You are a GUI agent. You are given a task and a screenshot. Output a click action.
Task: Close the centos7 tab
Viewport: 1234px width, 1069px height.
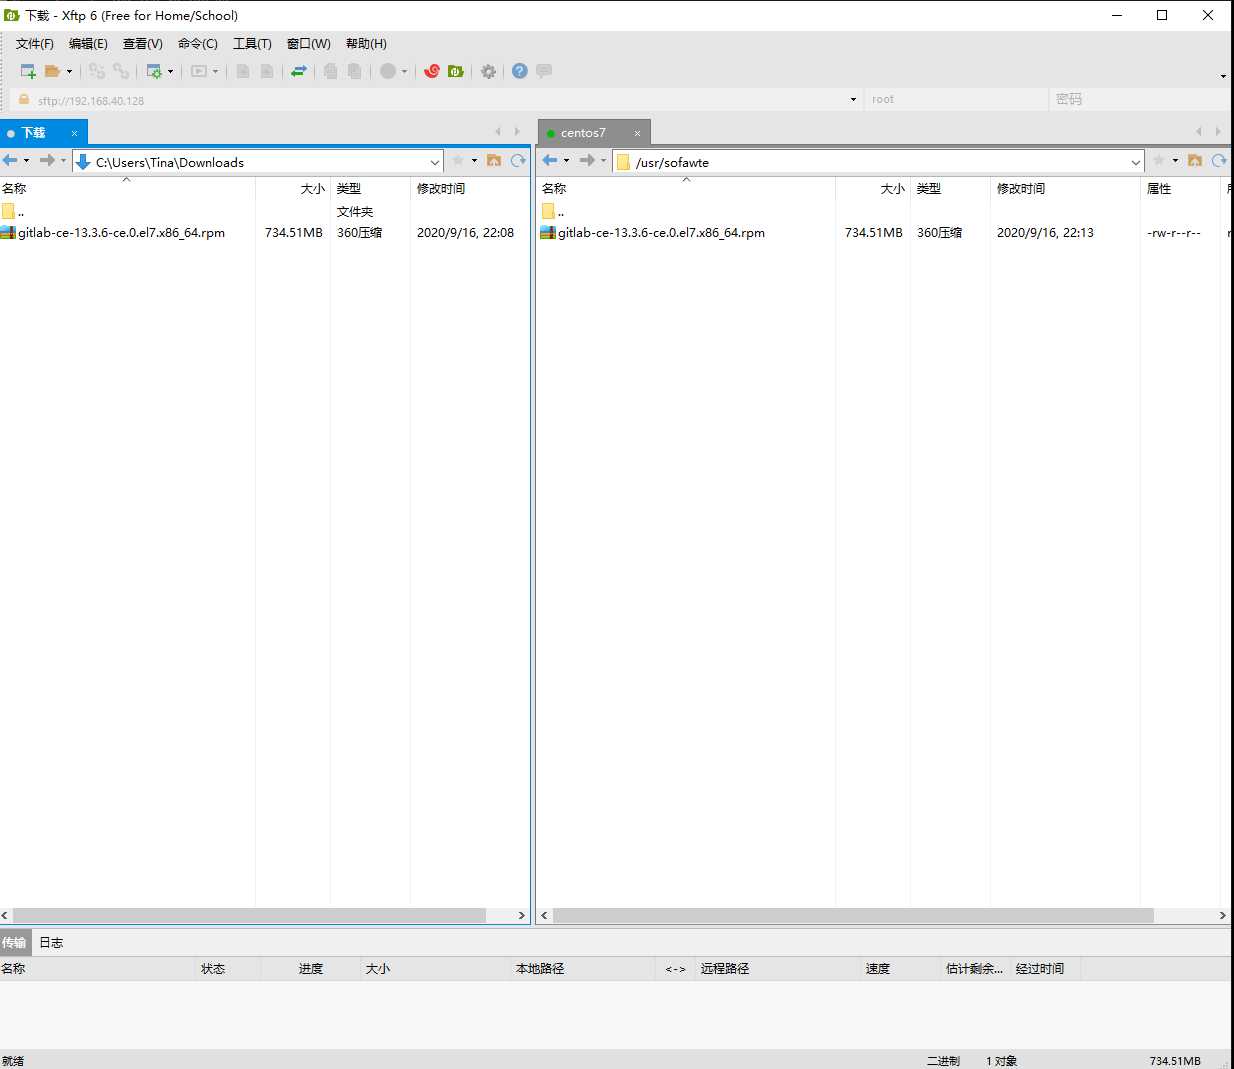pos(637,133)
